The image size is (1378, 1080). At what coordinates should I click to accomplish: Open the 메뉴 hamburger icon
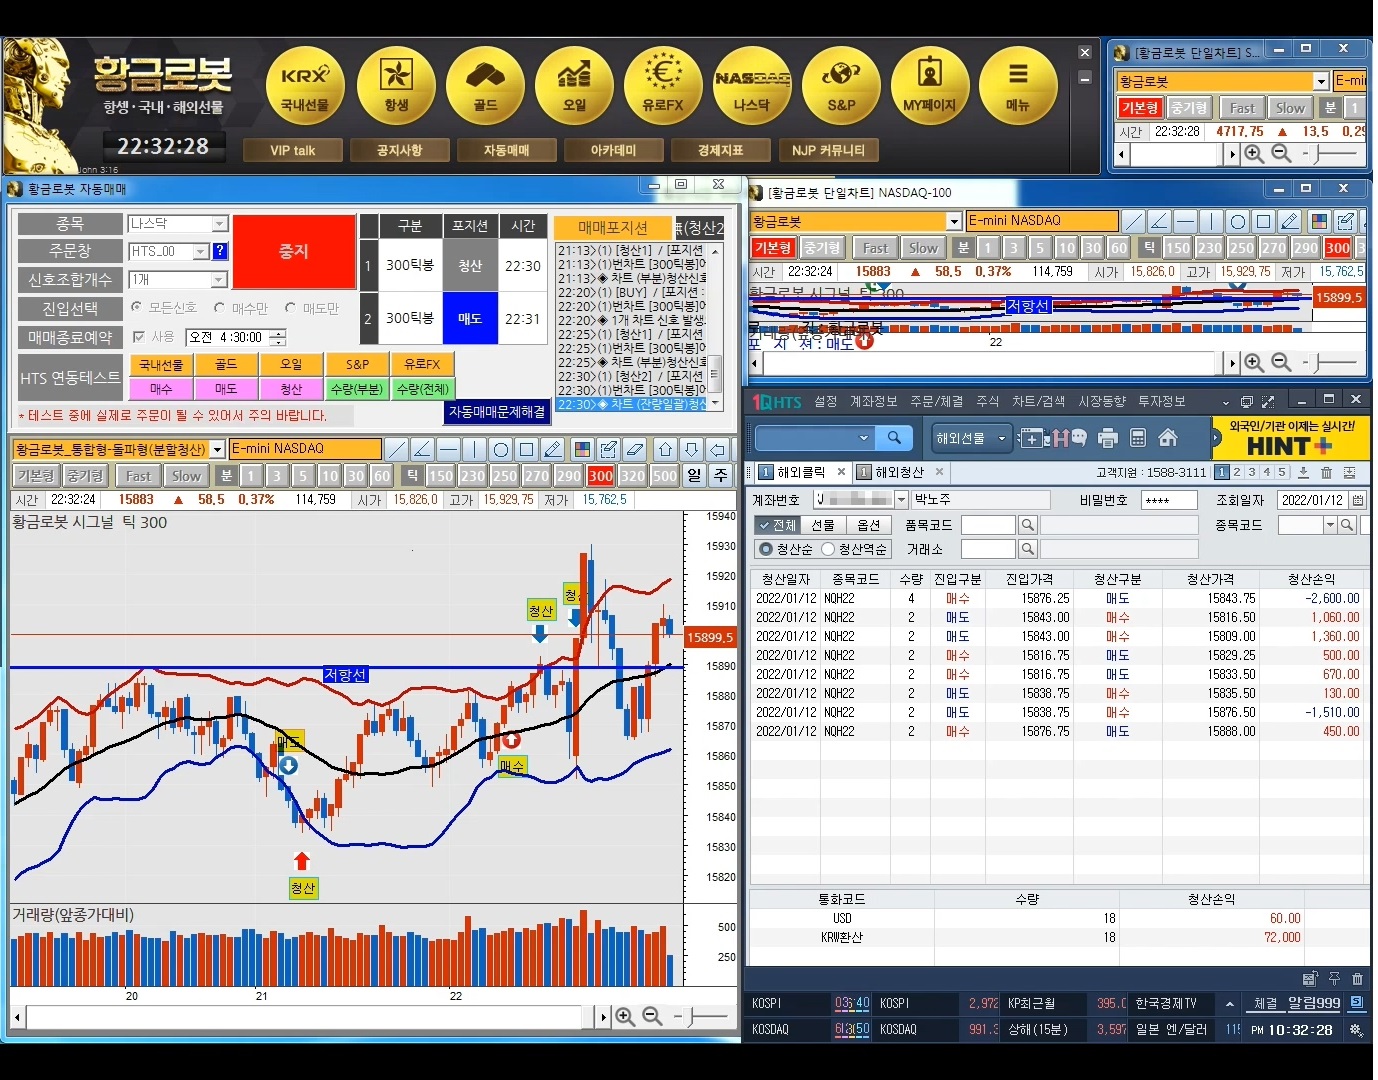[x=1018, y=86]
